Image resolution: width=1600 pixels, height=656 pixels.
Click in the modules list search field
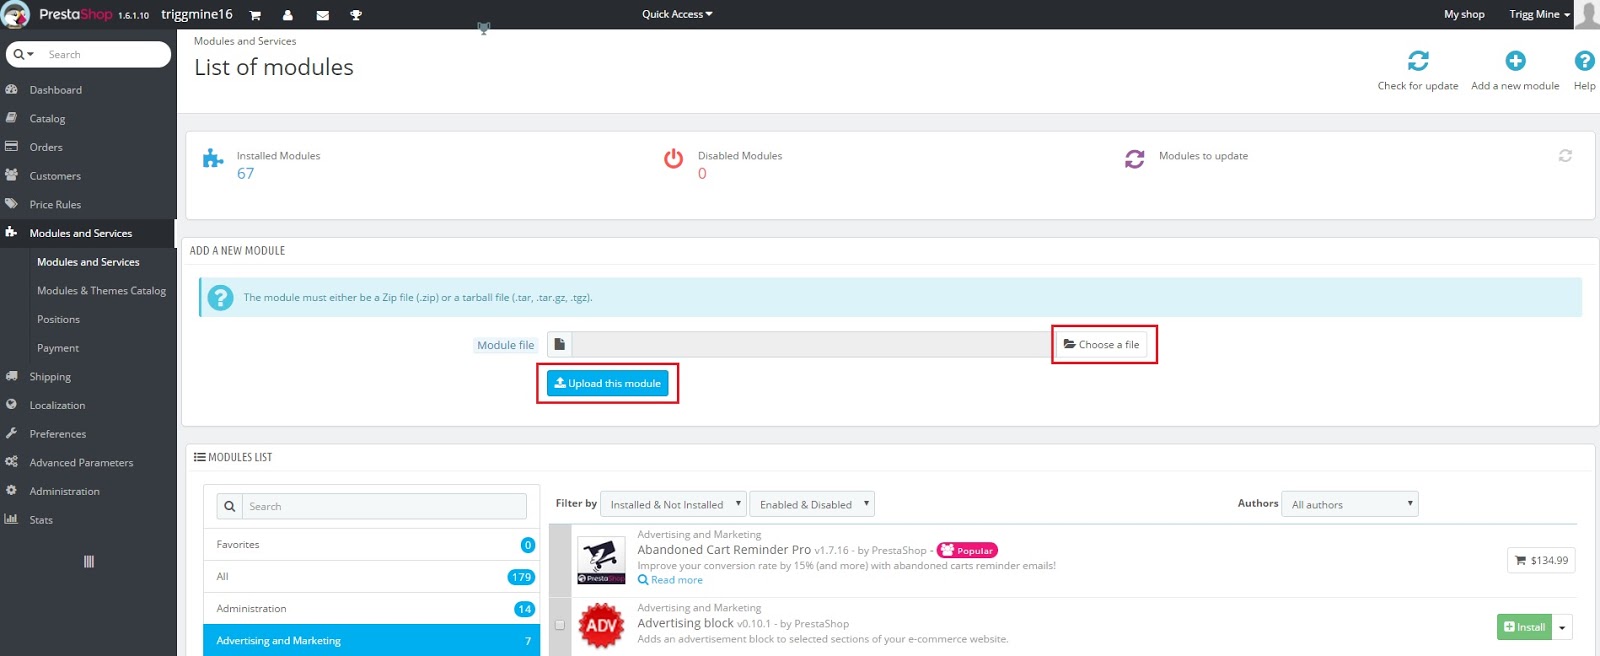[385, 506]
